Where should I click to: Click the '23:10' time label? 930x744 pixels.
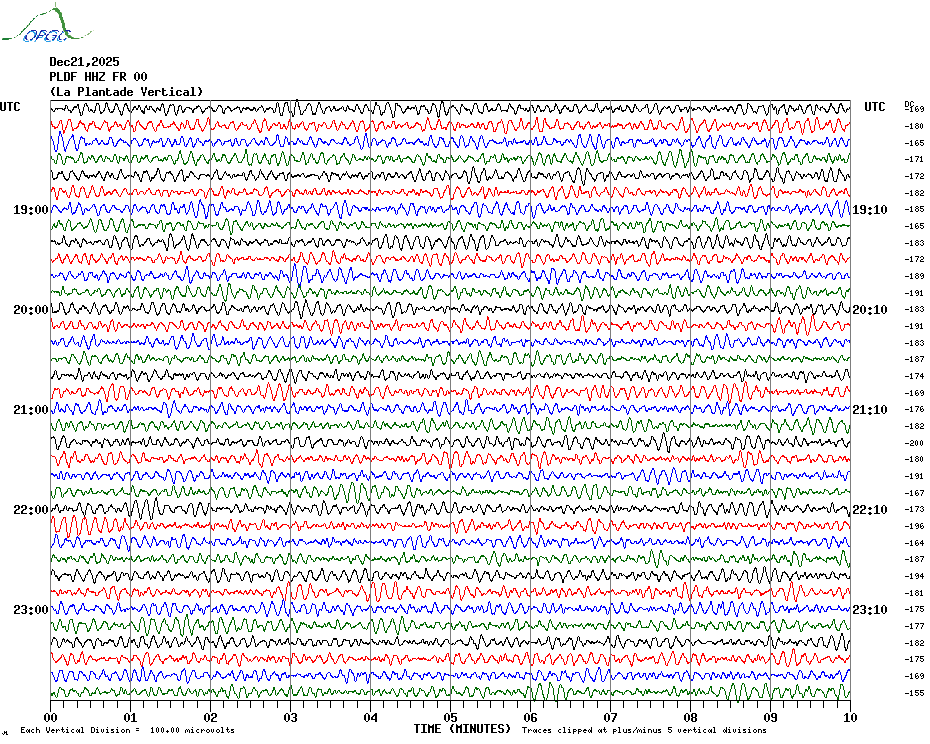click(x=870, y=610)
